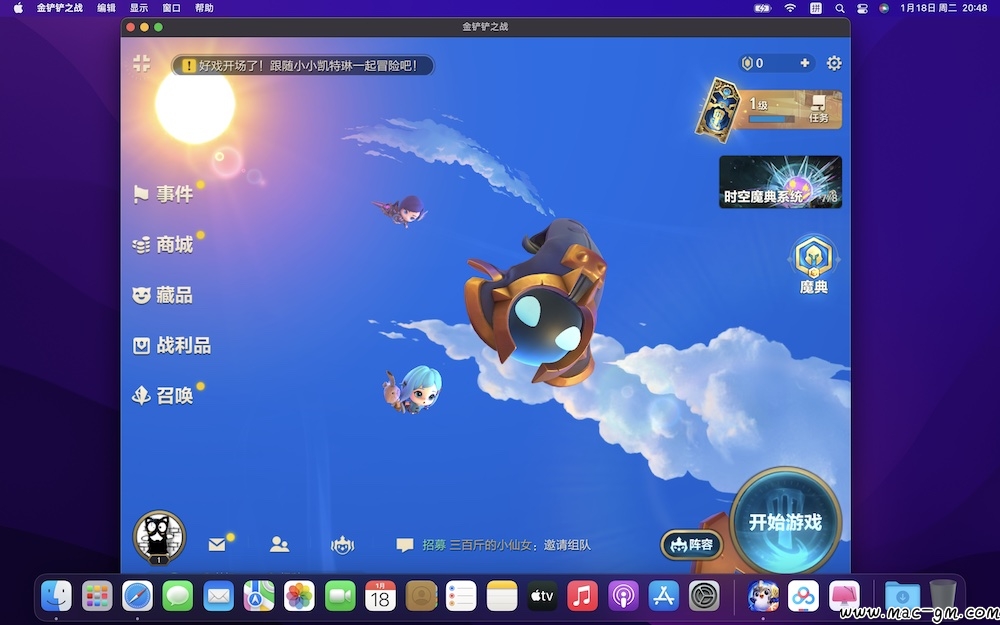Open the chat speech bubble icon
This screenshot has width=1000, height=625.
(404, 545)
